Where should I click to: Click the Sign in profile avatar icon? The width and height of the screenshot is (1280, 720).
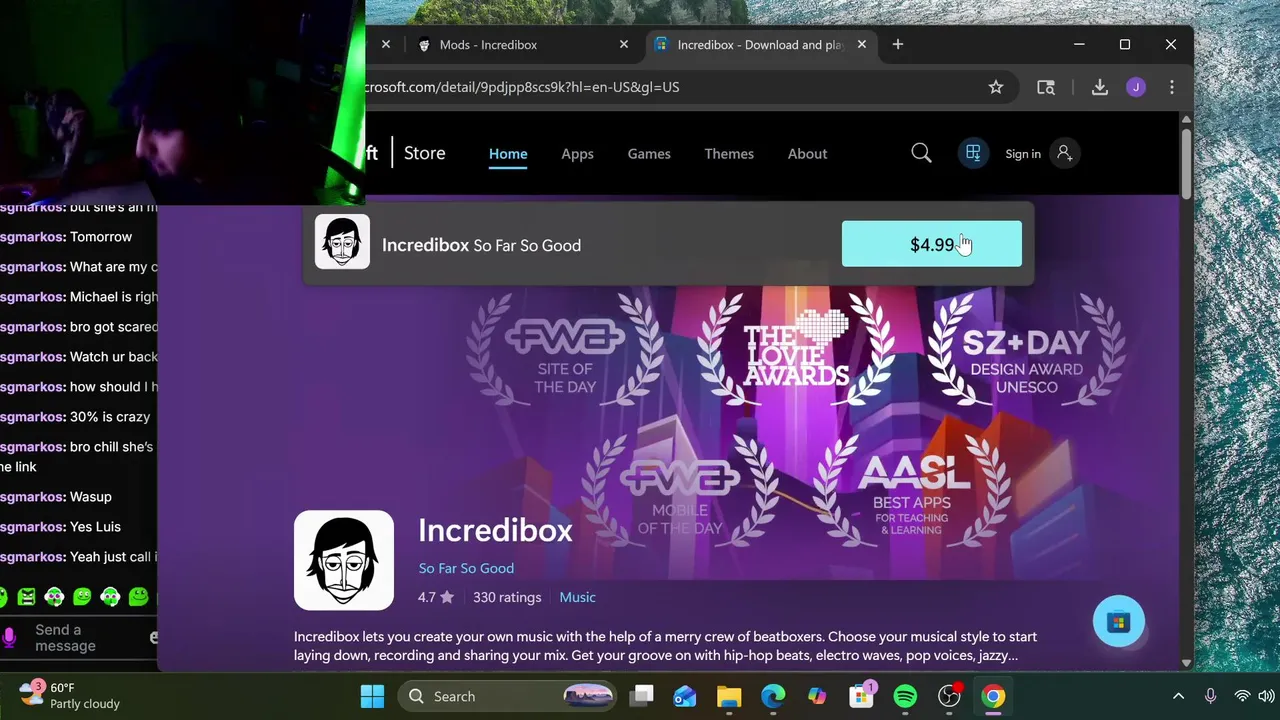pos(1064,153)
